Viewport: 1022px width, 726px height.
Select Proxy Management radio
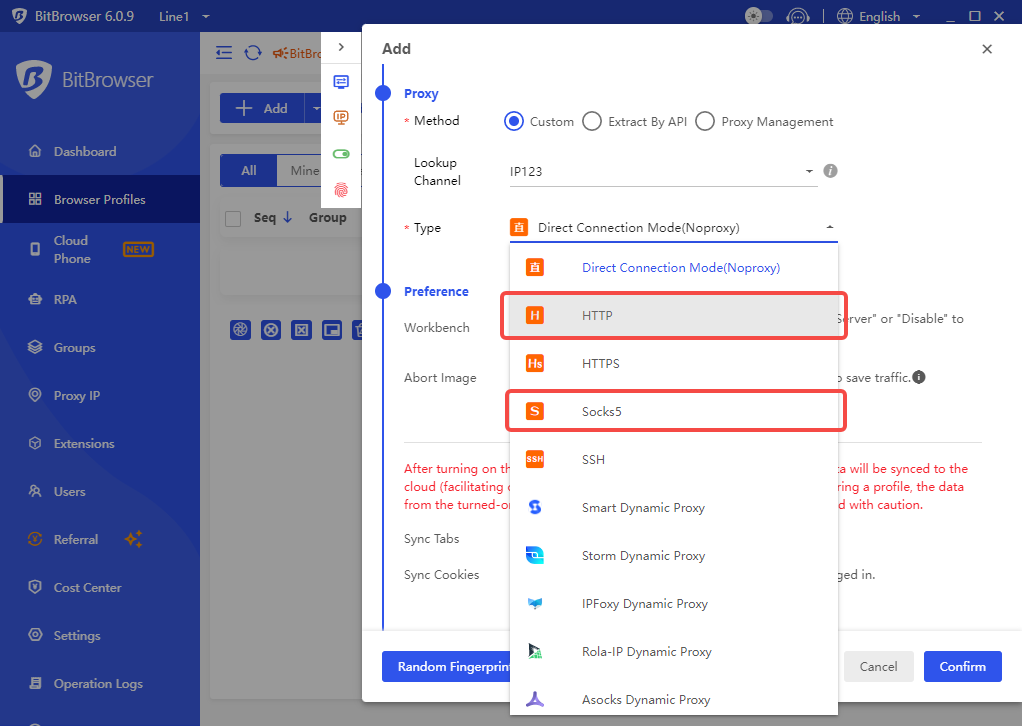click(x=705, y=121)
